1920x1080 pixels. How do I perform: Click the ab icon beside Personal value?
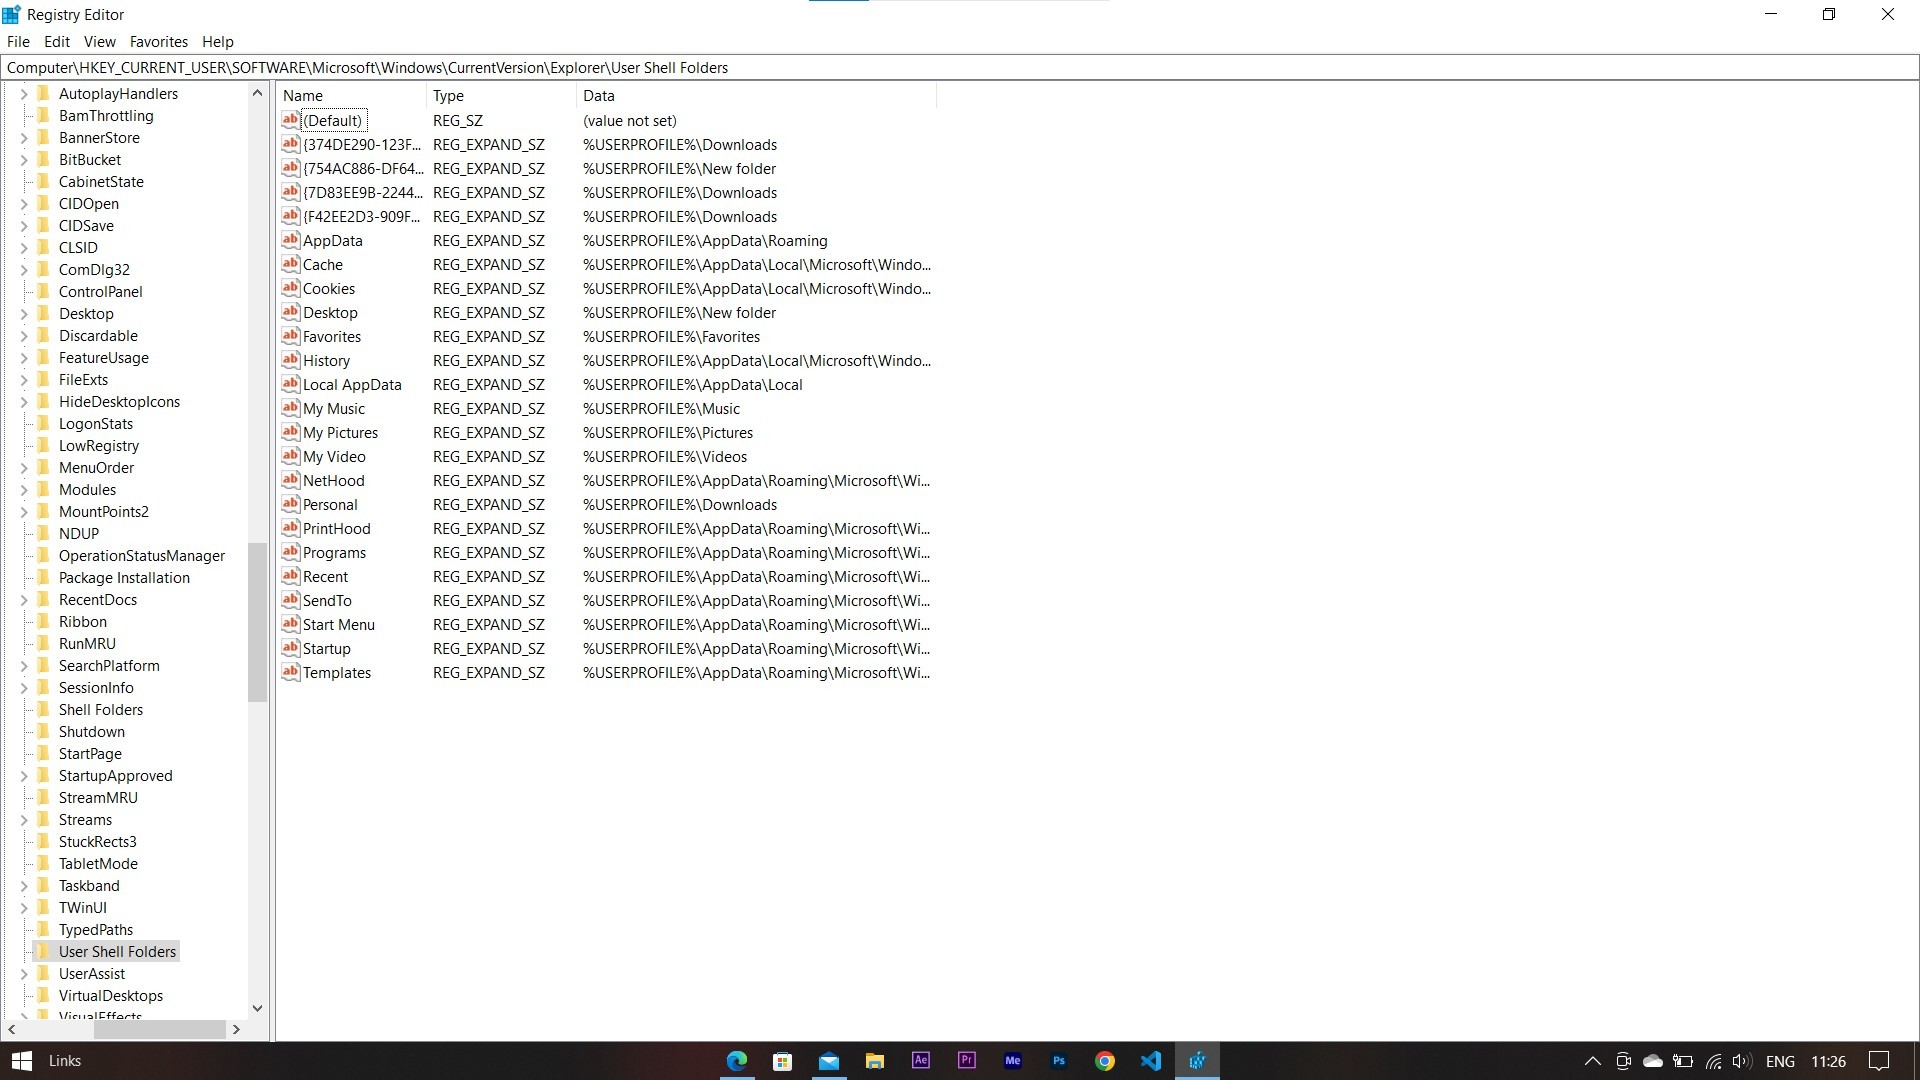pos(290,504)
